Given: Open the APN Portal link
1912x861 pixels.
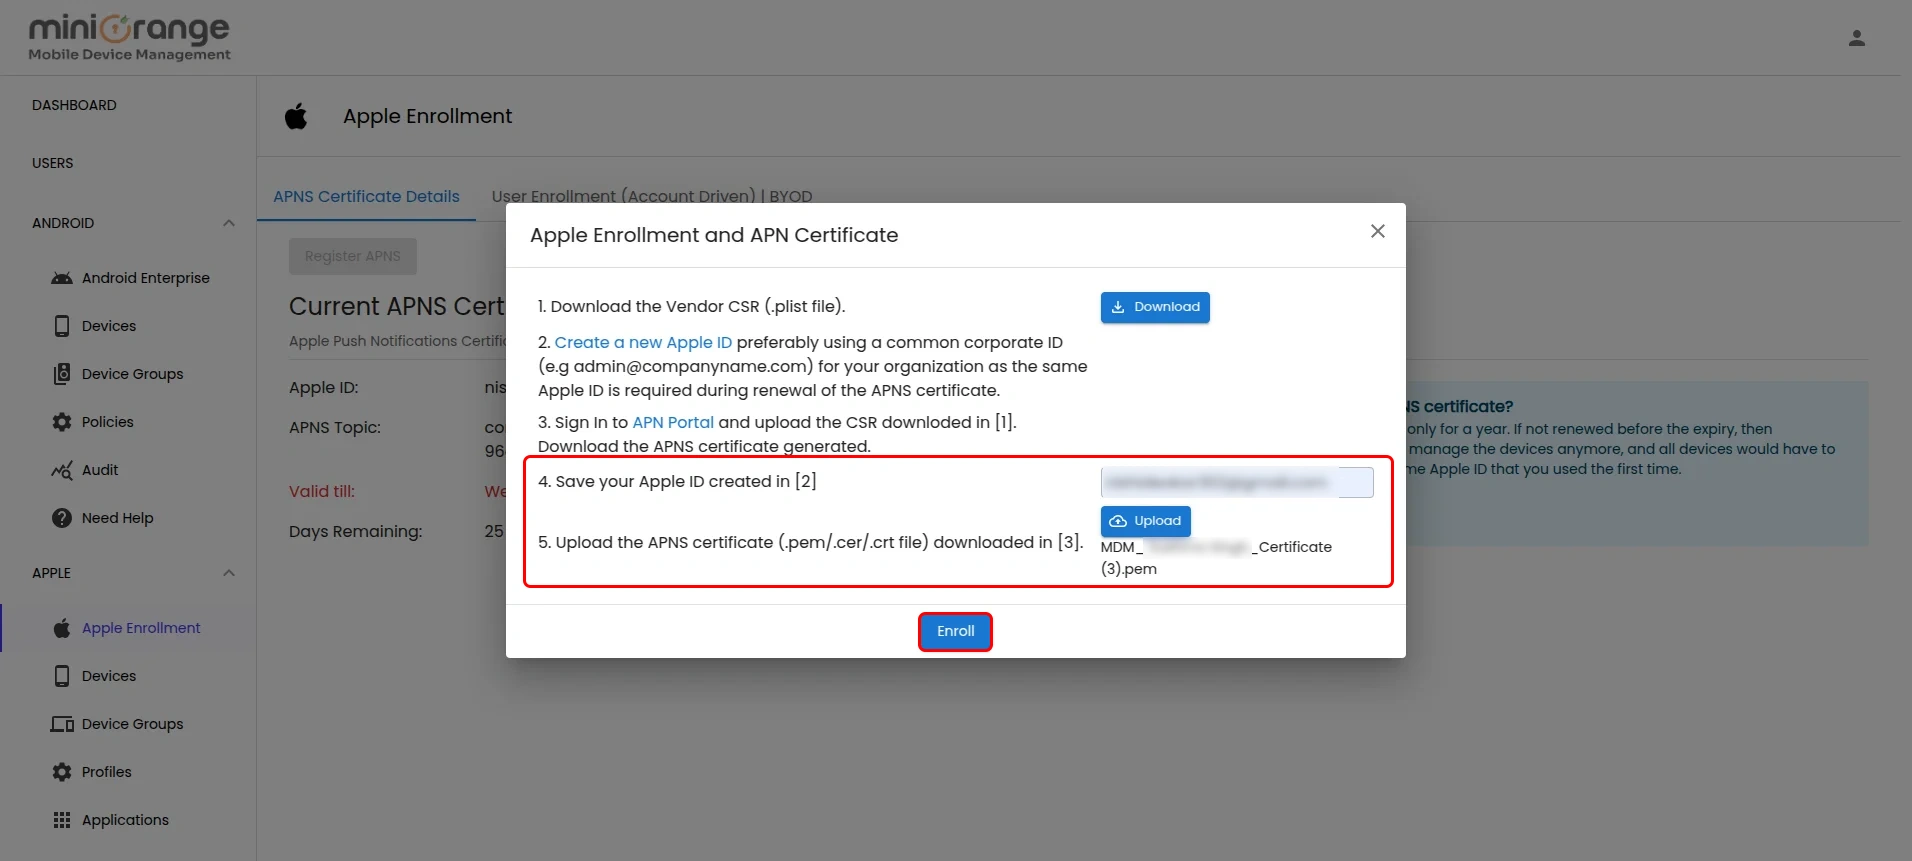Looking at the screenshot, I should [673, 422].
